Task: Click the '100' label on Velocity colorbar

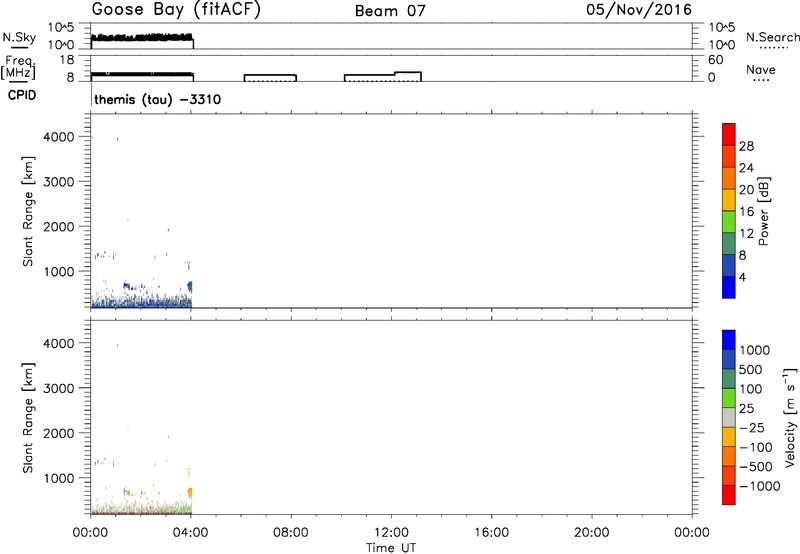Action: 751,389
